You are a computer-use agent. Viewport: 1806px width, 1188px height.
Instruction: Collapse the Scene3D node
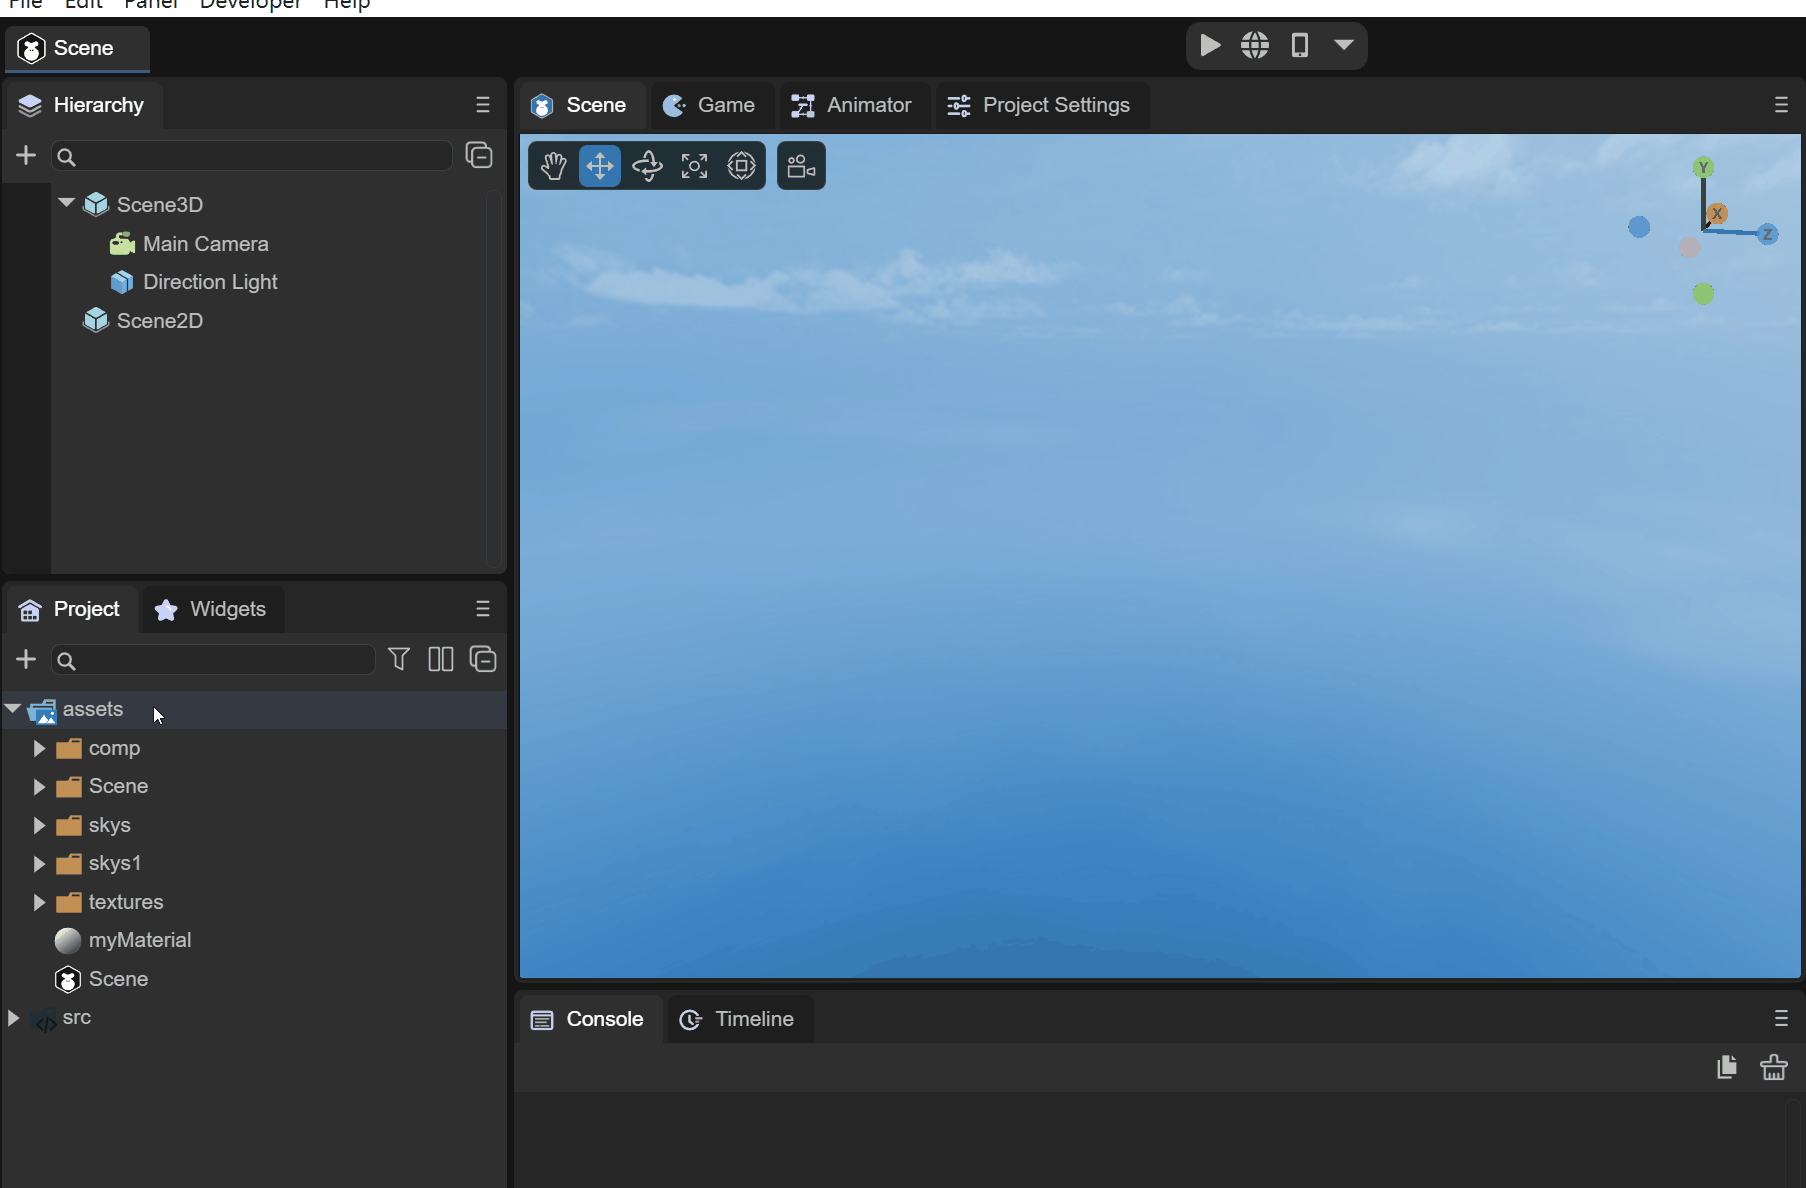67,203
